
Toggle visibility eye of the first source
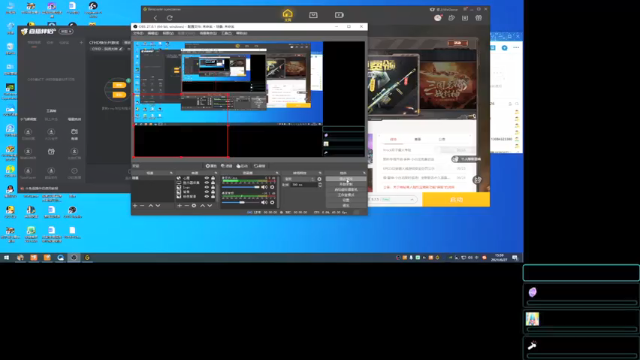click(207, 178)
